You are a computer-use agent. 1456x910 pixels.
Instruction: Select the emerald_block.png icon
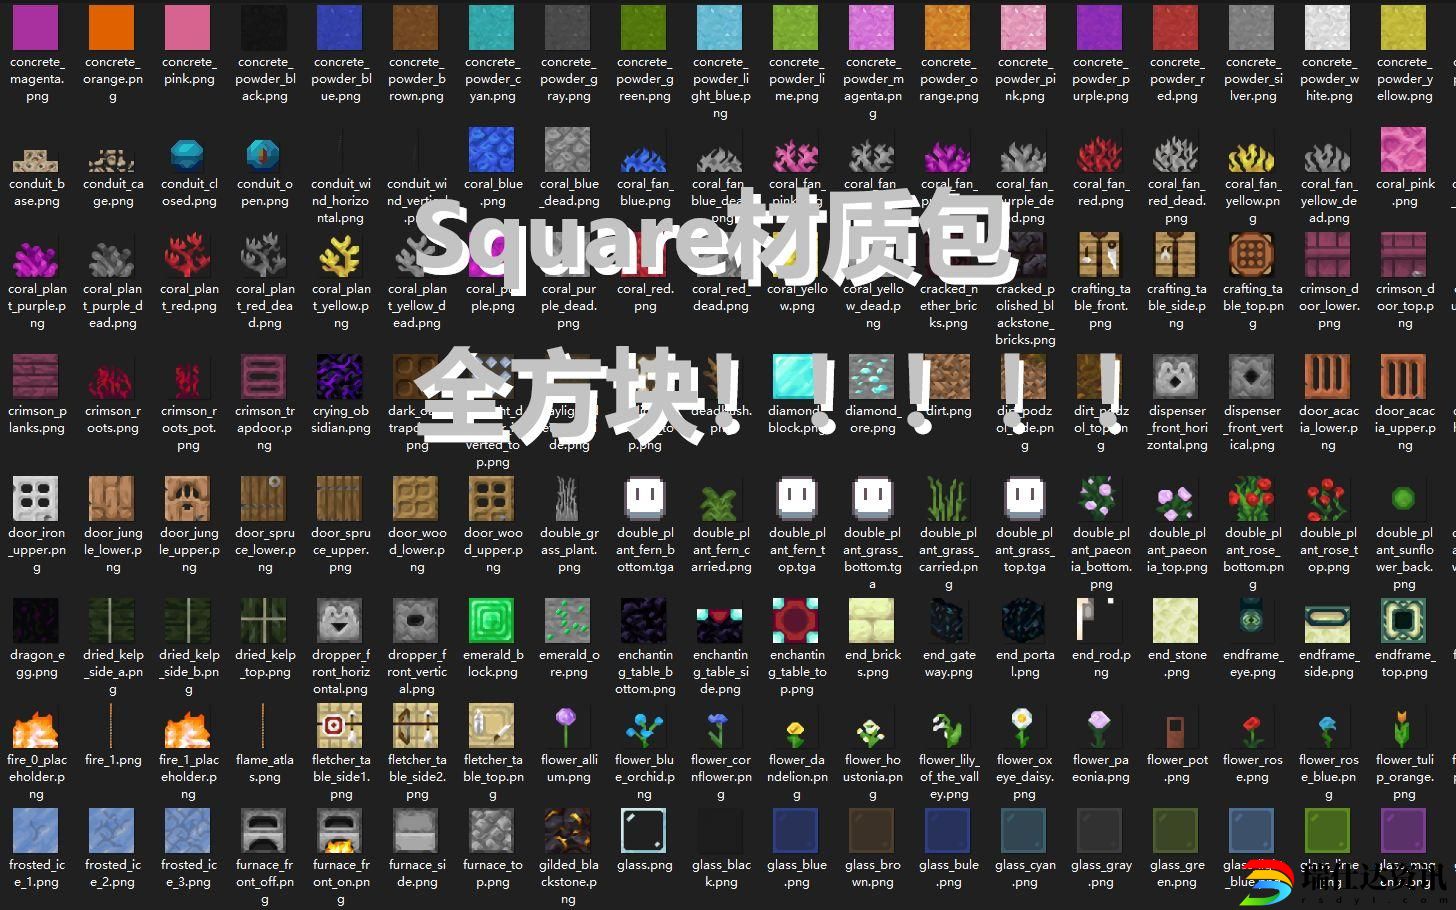[x=492, y=621]
